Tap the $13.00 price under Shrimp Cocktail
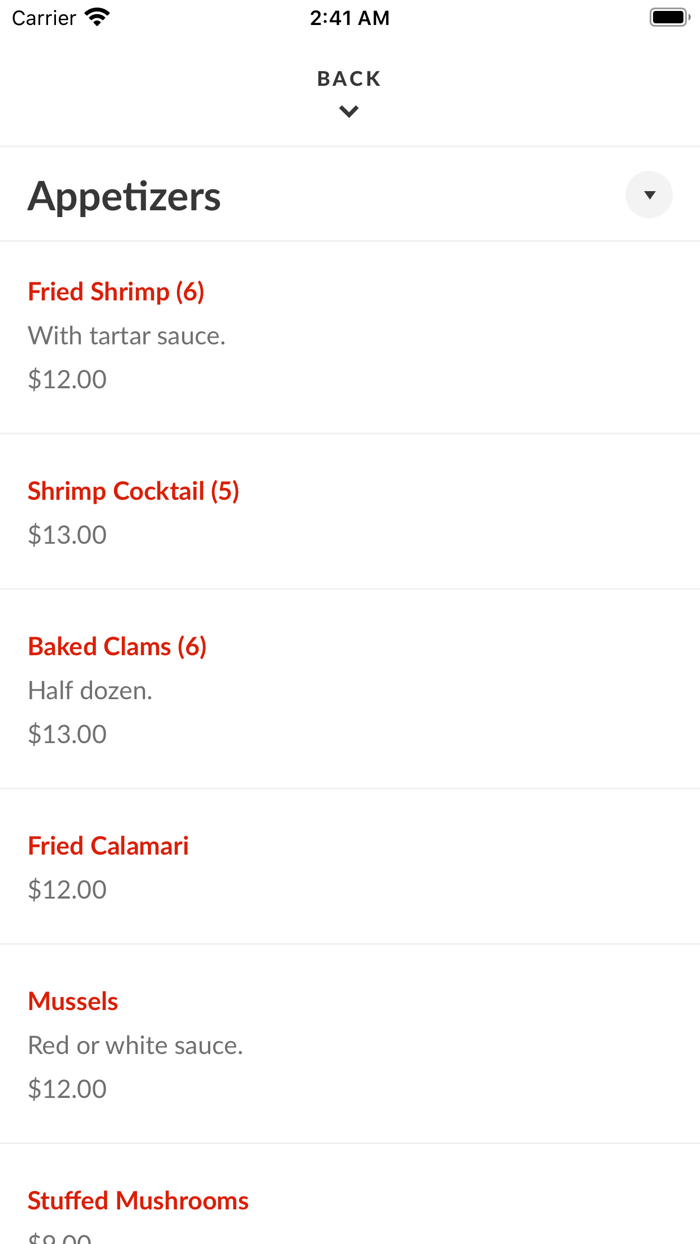 point(67,535)
